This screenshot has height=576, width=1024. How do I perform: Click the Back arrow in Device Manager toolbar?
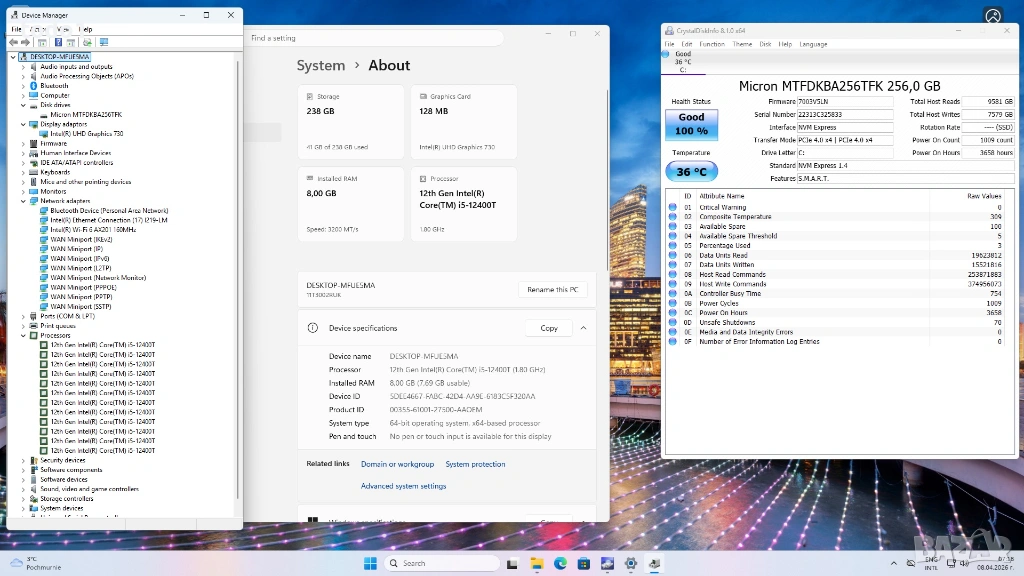(13, 42)
